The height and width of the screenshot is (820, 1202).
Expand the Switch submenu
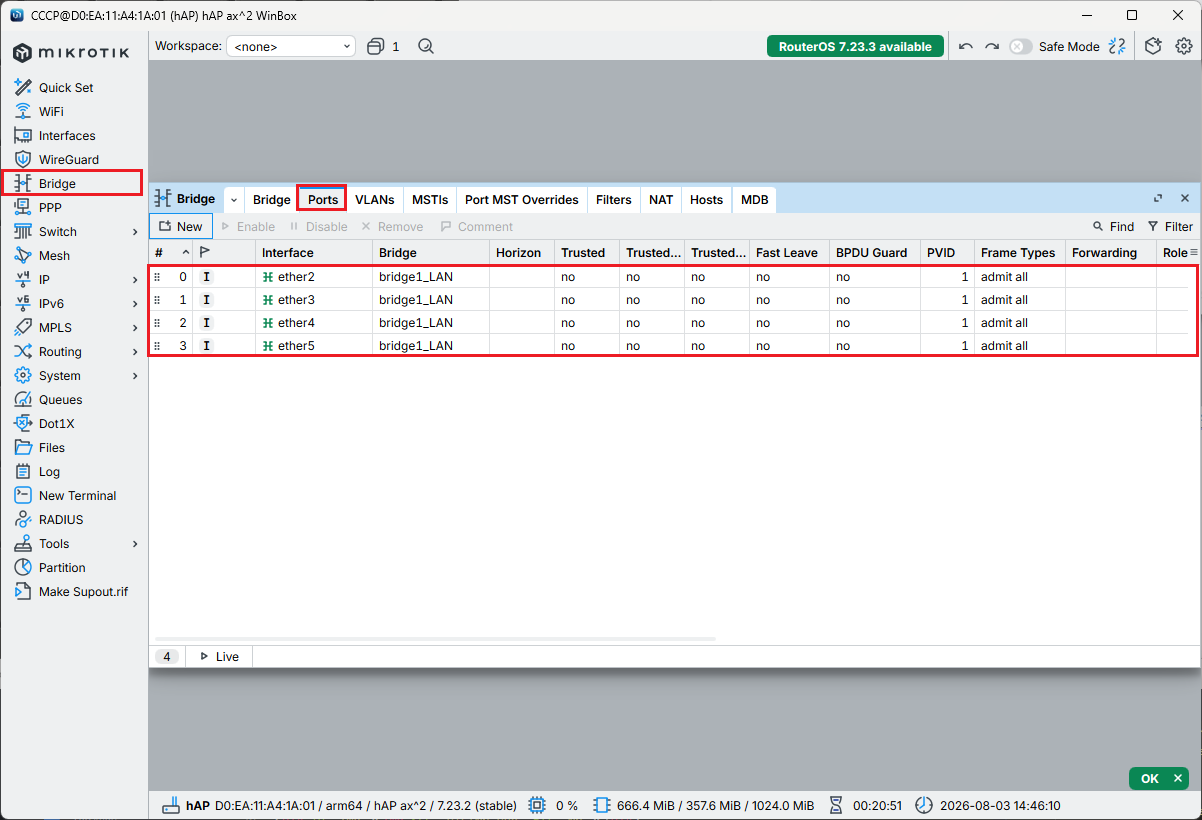[135, 232]
